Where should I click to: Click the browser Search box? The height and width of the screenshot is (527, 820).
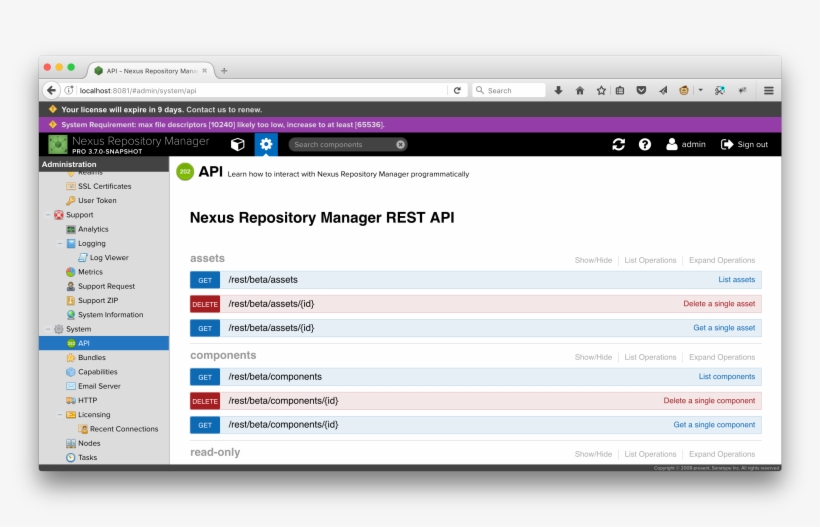tap(509, 90)
